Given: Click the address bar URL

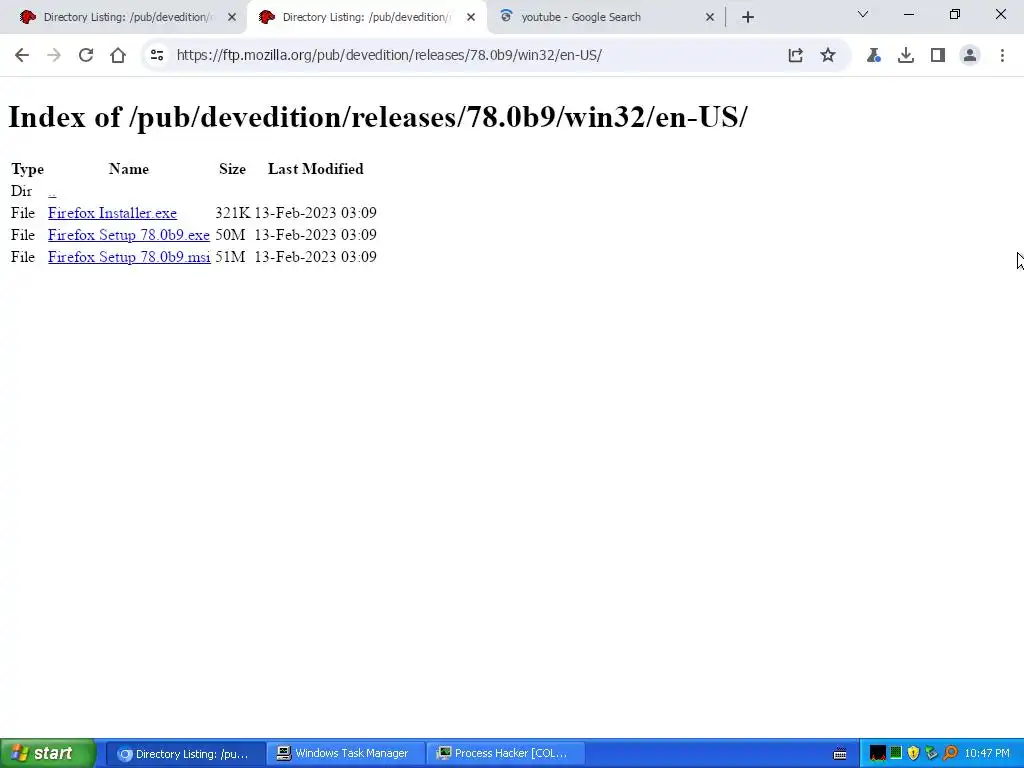Looking at the screenshot, I should point(389,56).
